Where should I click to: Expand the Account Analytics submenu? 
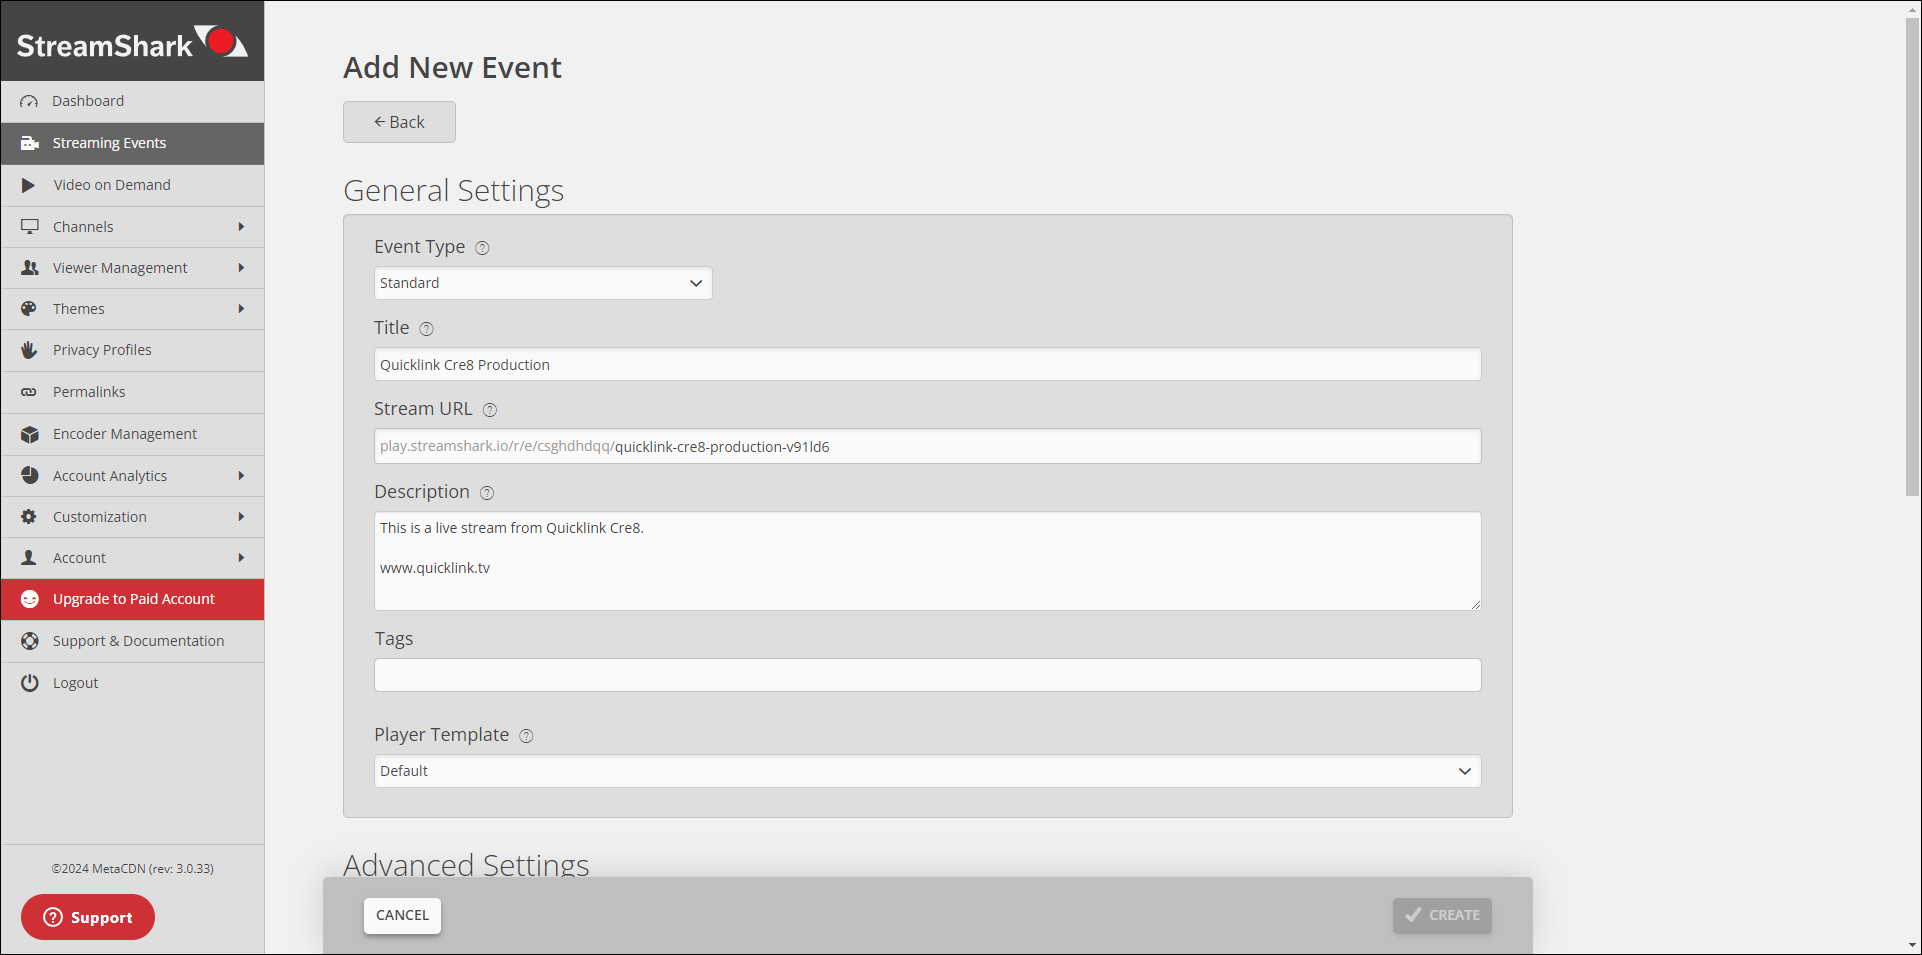tap(241, 476)
